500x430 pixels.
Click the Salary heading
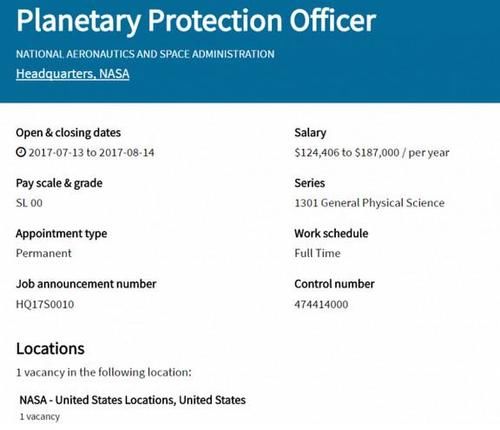coord(310,133)
